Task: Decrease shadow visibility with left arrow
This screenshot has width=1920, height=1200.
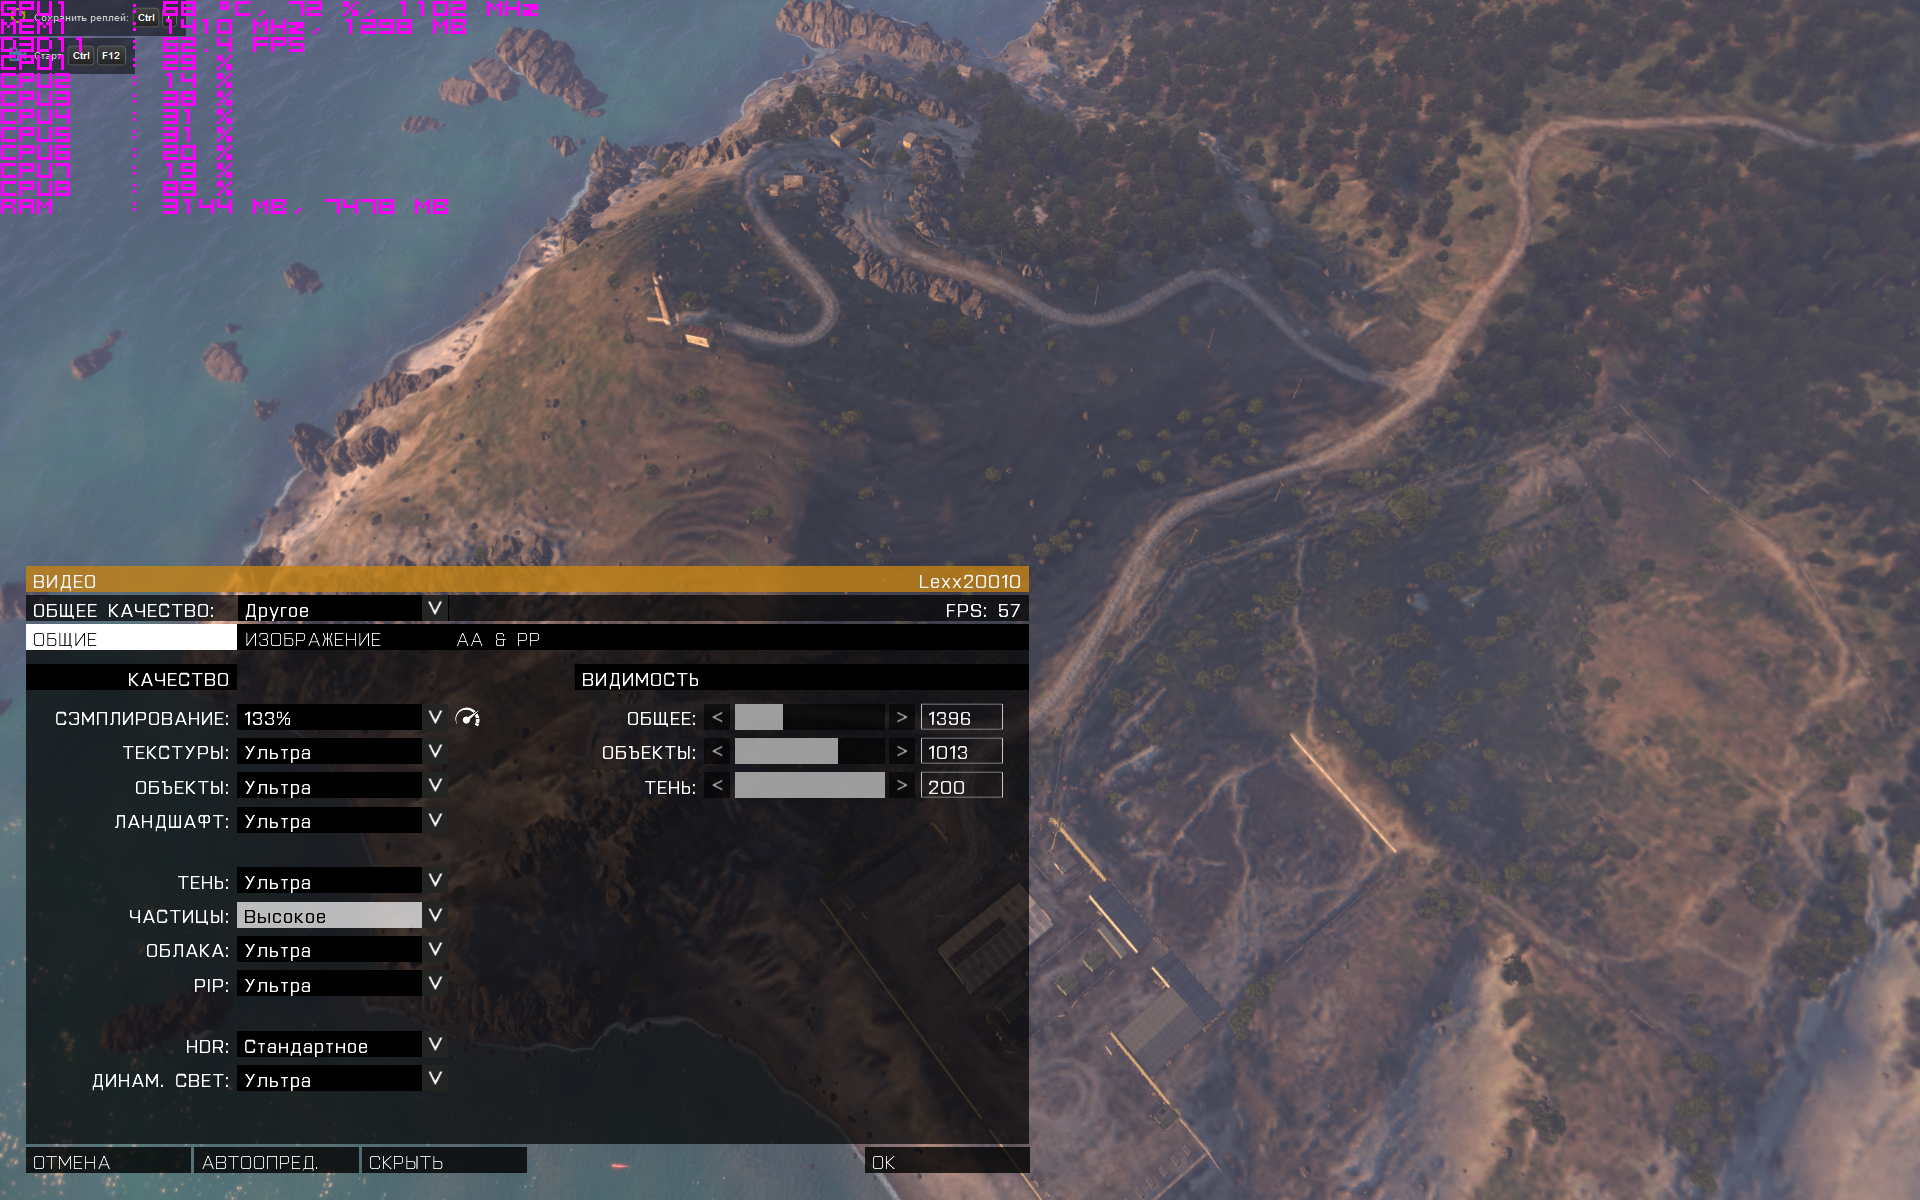Action: coord(717,786)
